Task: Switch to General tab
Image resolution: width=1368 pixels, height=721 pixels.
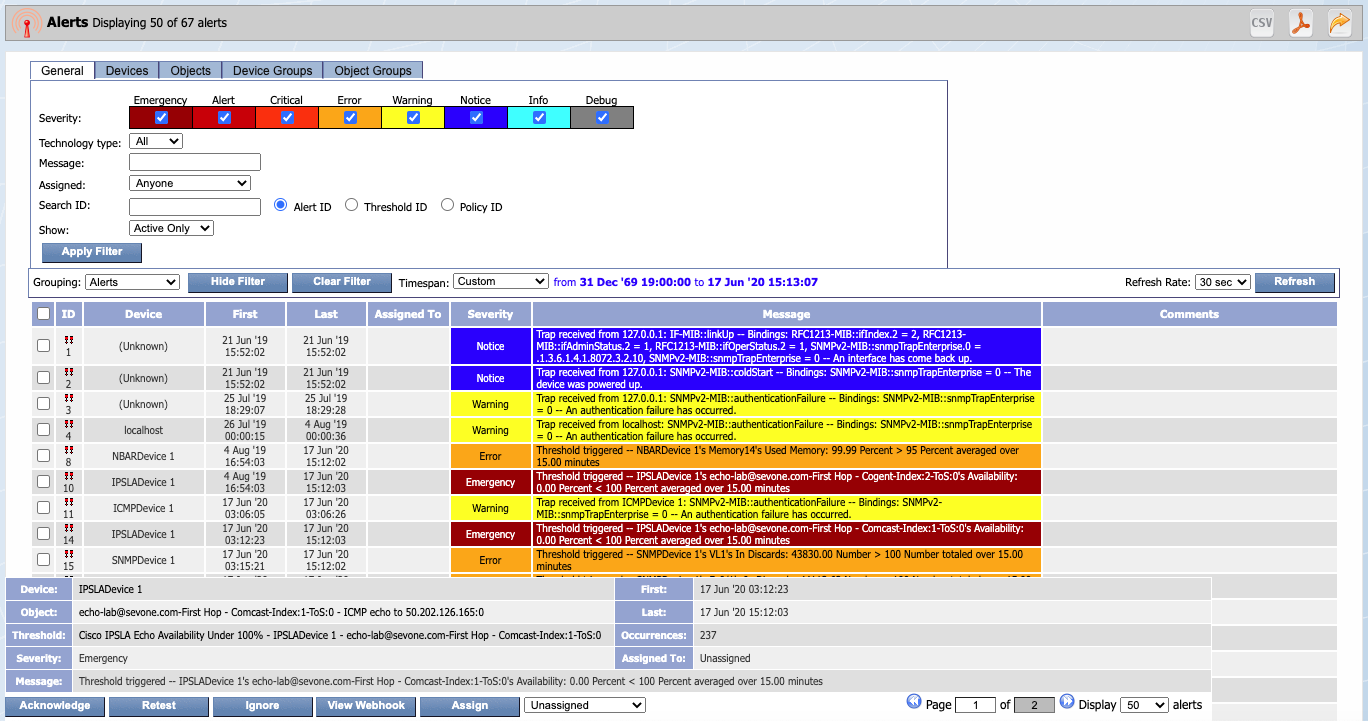Action: [62, 70]
